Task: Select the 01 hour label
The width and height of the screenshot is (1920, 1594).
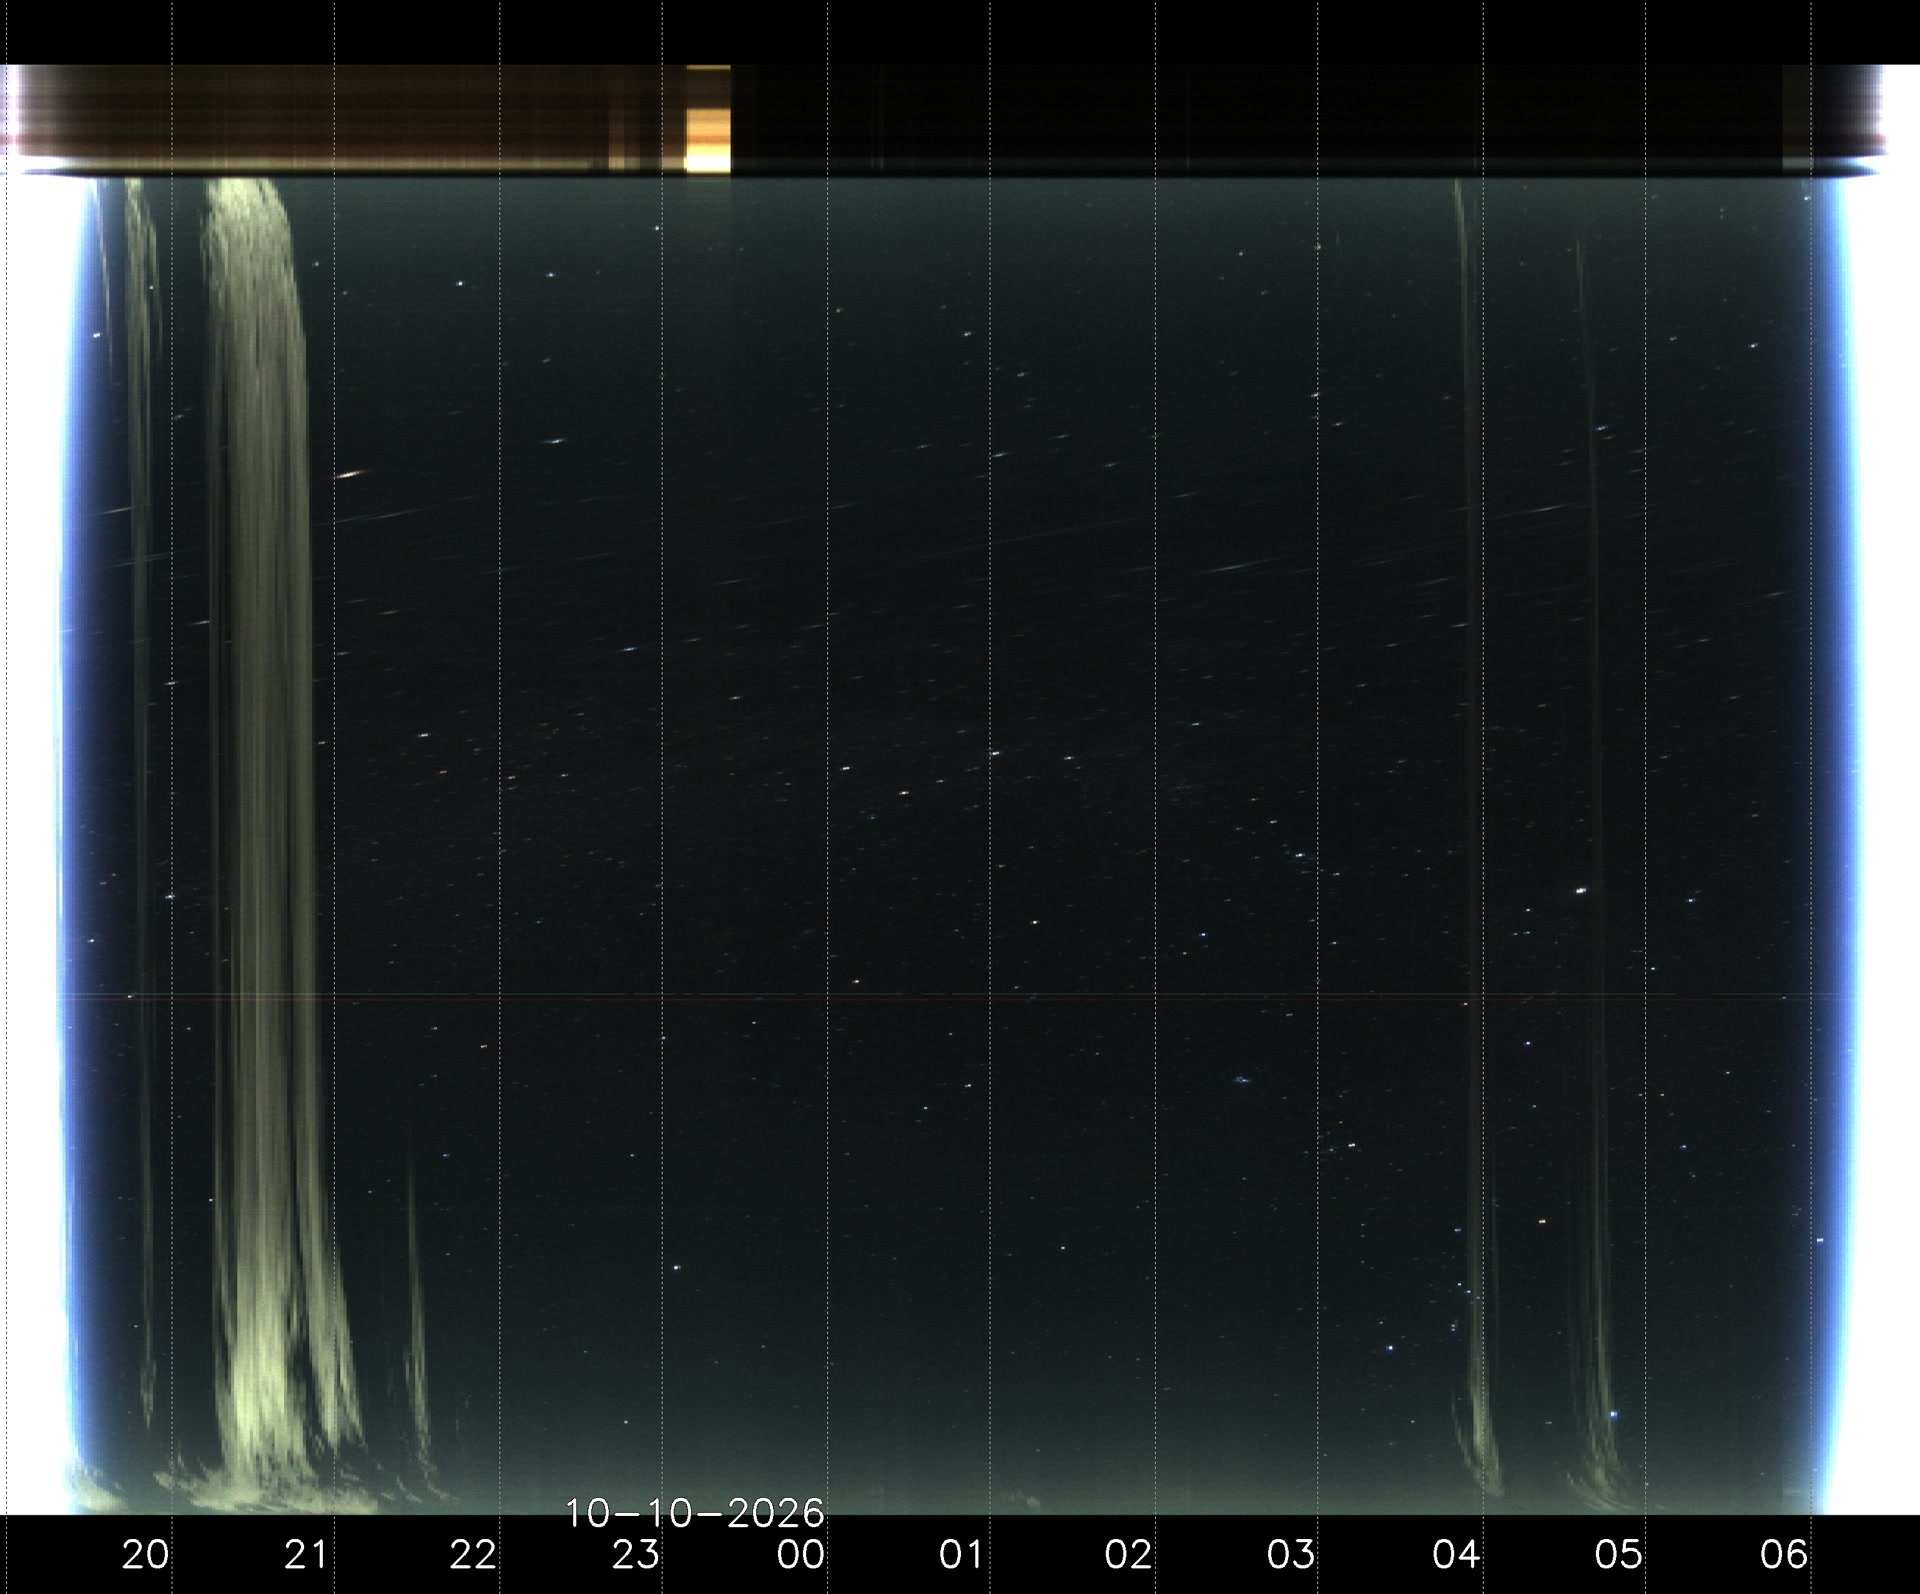Action: [x=962, y=1555]
